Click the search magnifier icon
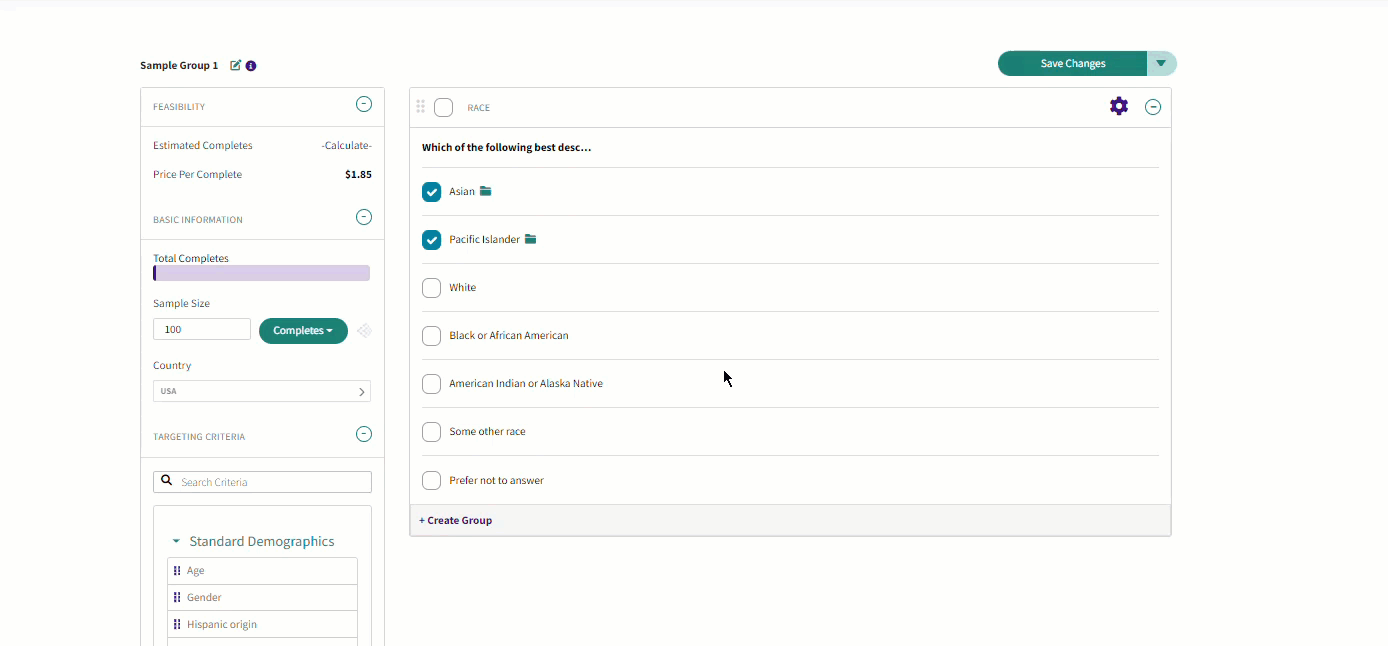 pyautogui.click(x=167, y=481)
